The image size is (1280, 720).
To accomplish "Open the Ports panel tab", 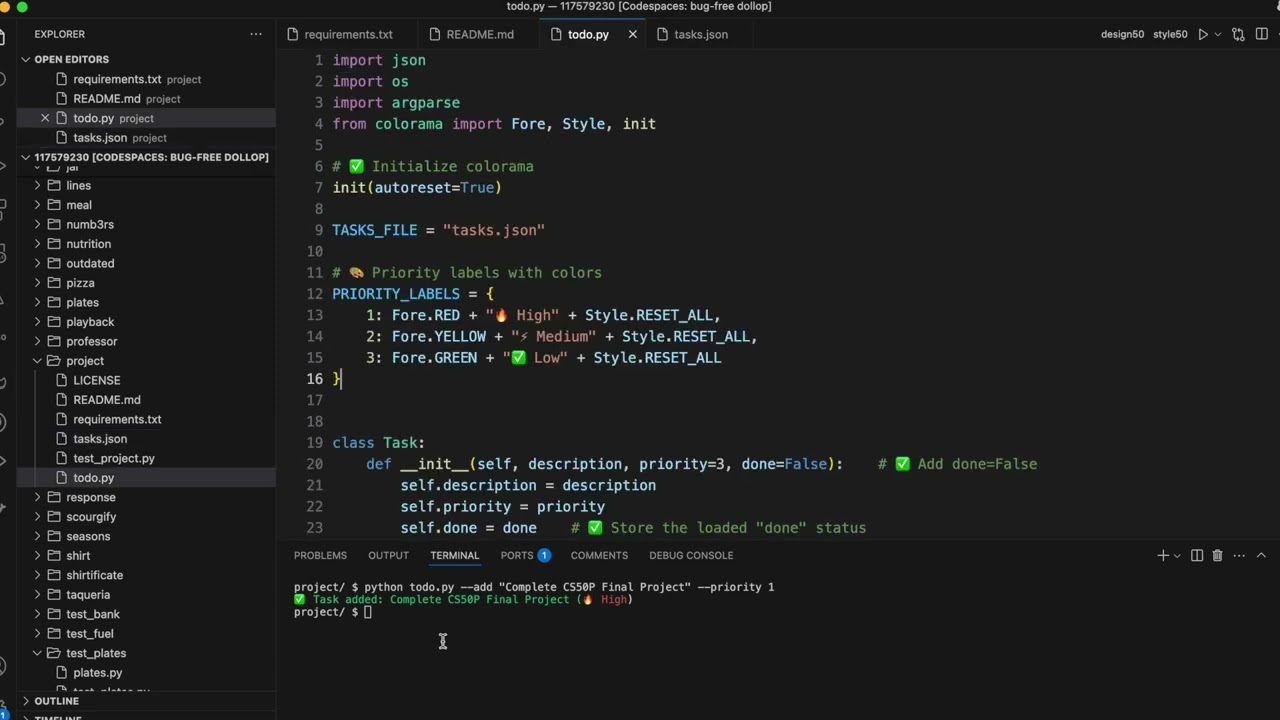I will 525,555.
